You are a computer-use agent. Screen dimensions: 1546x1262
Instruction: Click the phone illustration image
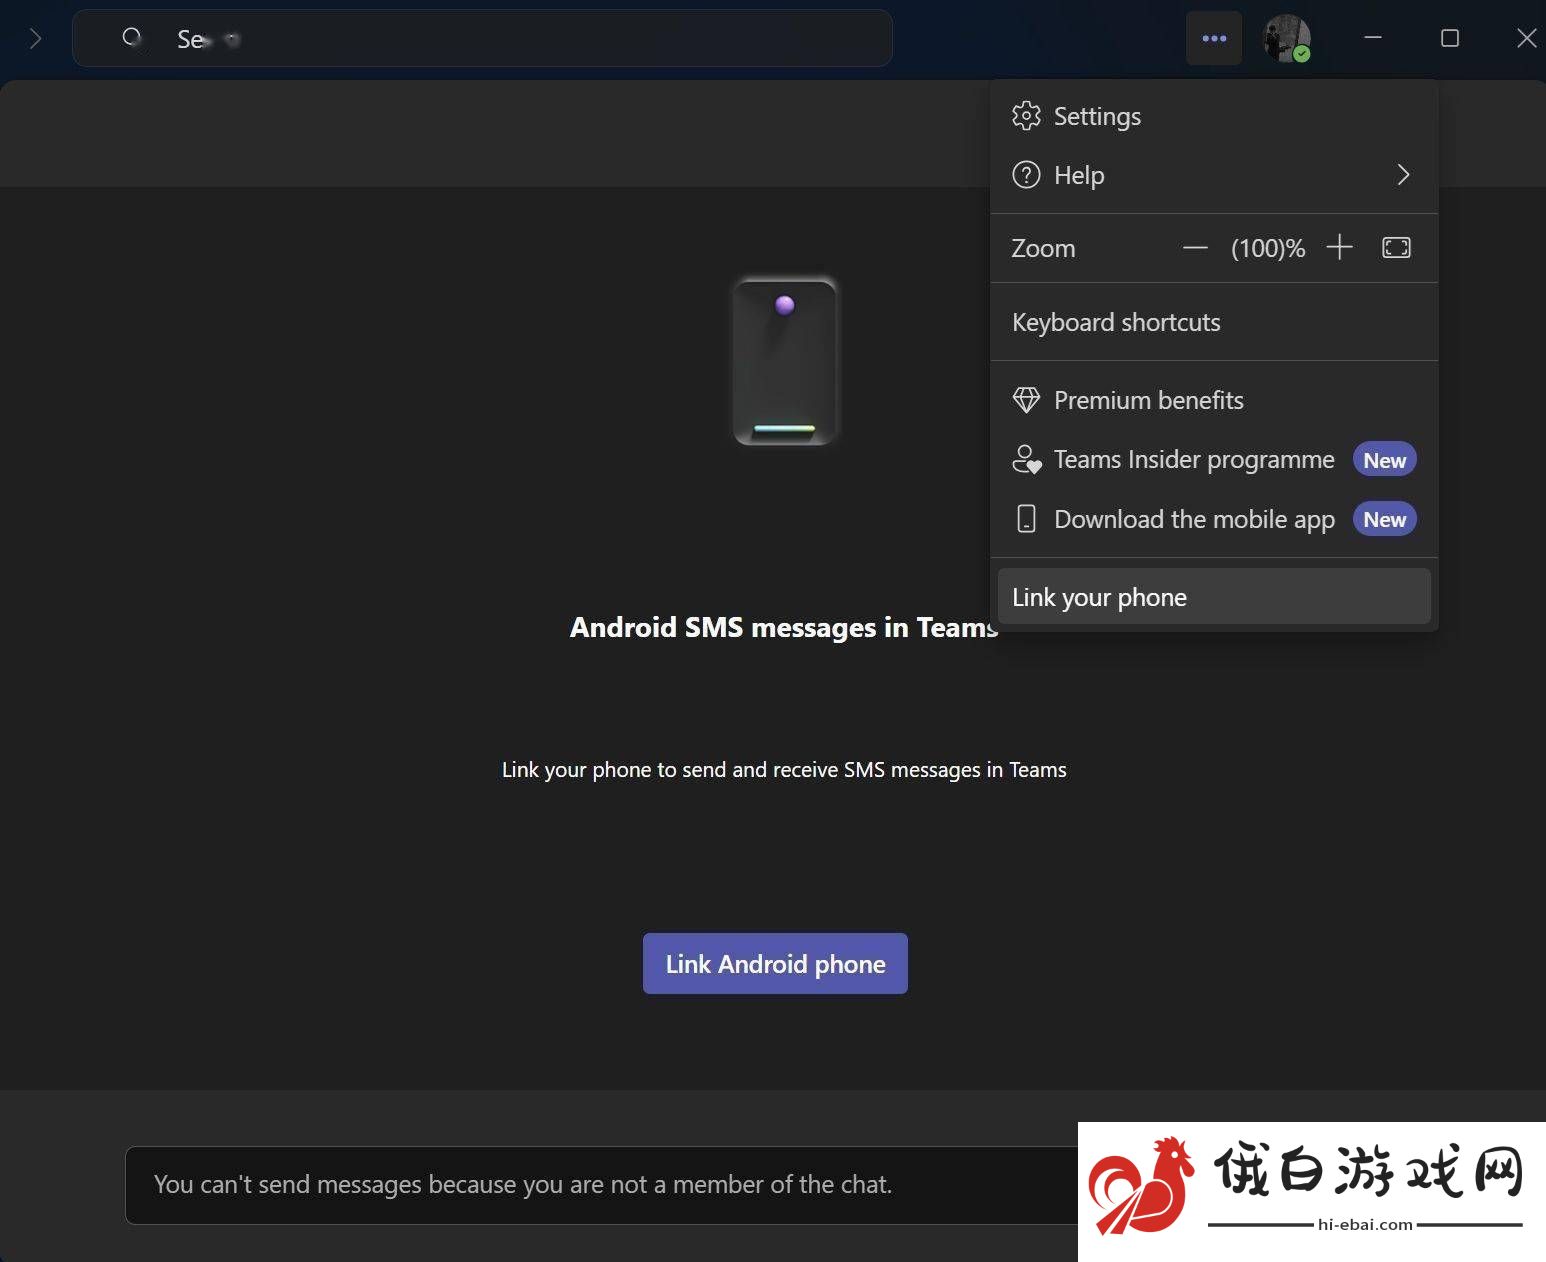785,361
